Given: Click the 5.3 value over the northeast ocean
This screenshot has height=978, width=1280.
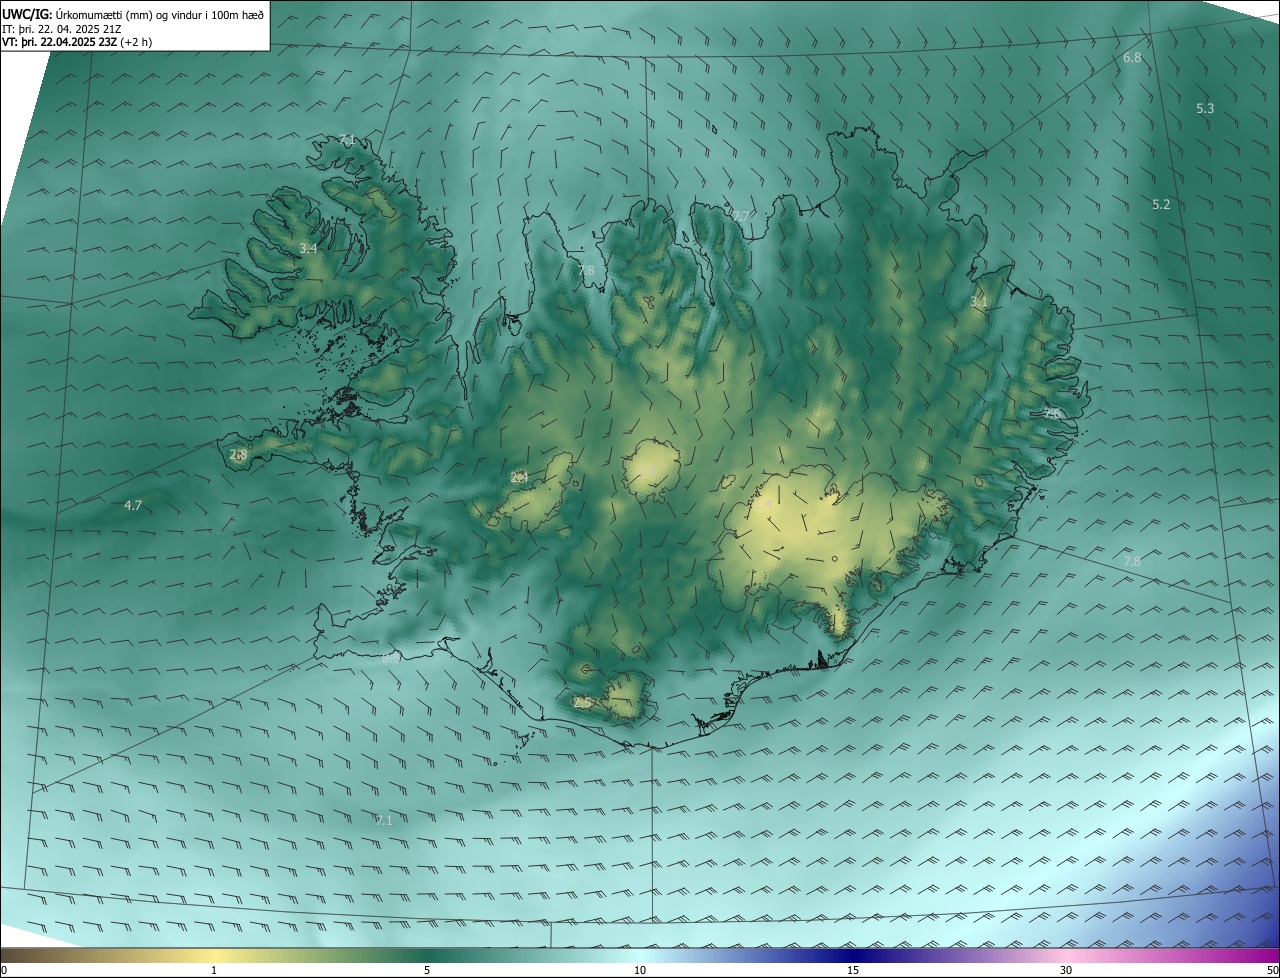Looking at the screenshot, I should 1205,108.
